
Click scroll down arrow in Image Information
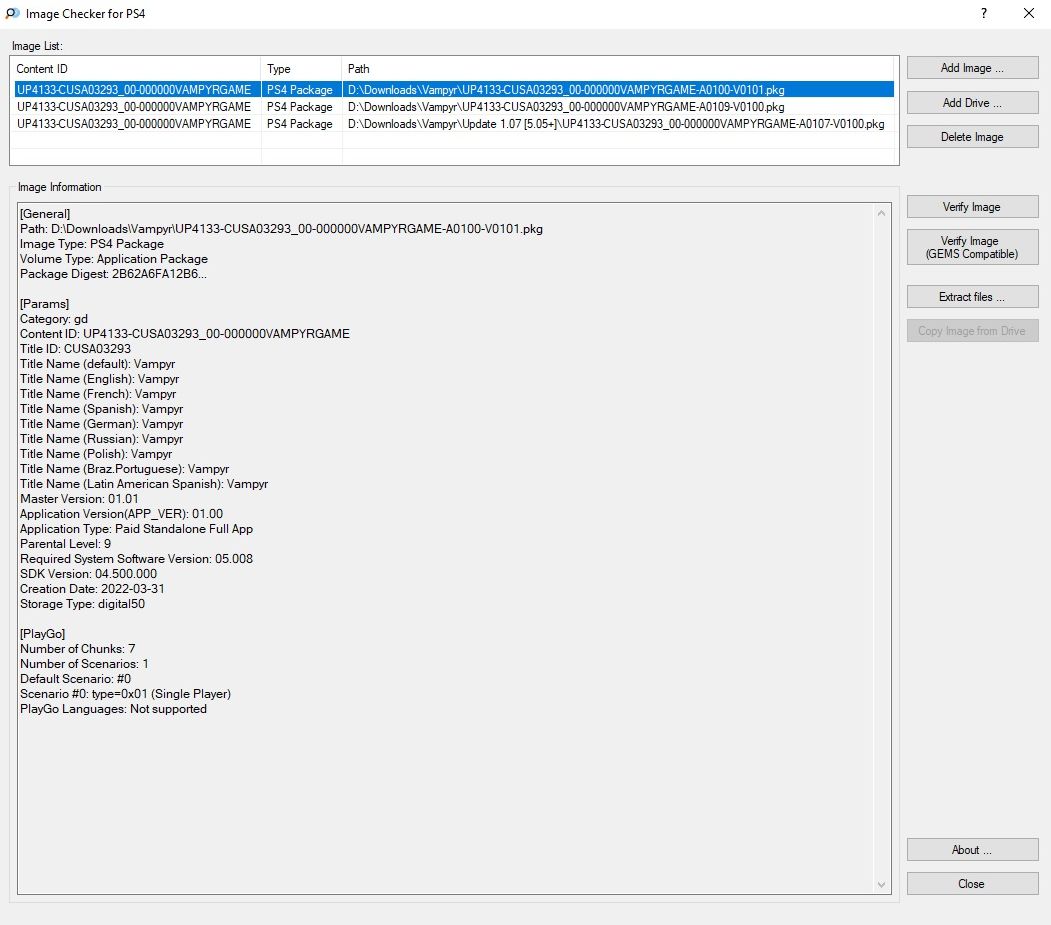[881, 885]
